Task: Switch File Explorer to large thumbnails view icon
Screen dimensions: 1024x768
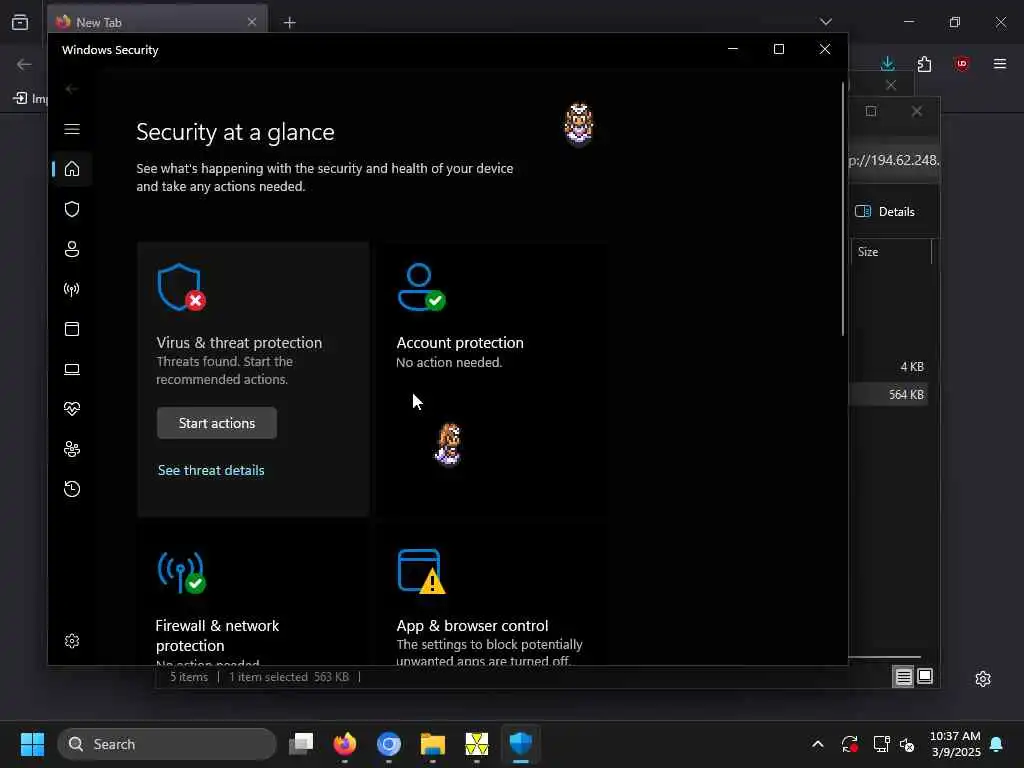Action: click(x=925, y=677)
